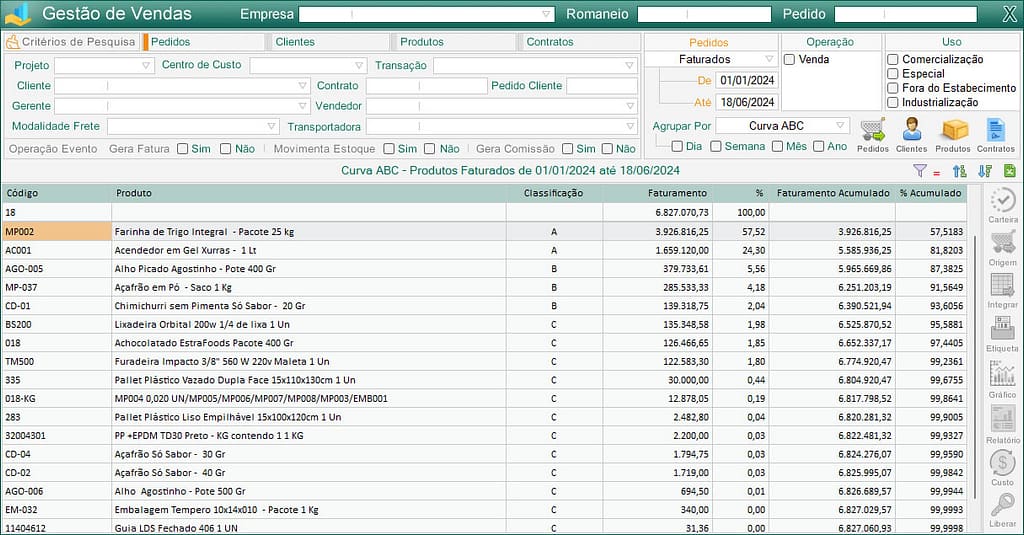
Task: Click the filter funnel icon
Action: coord(920,170)
